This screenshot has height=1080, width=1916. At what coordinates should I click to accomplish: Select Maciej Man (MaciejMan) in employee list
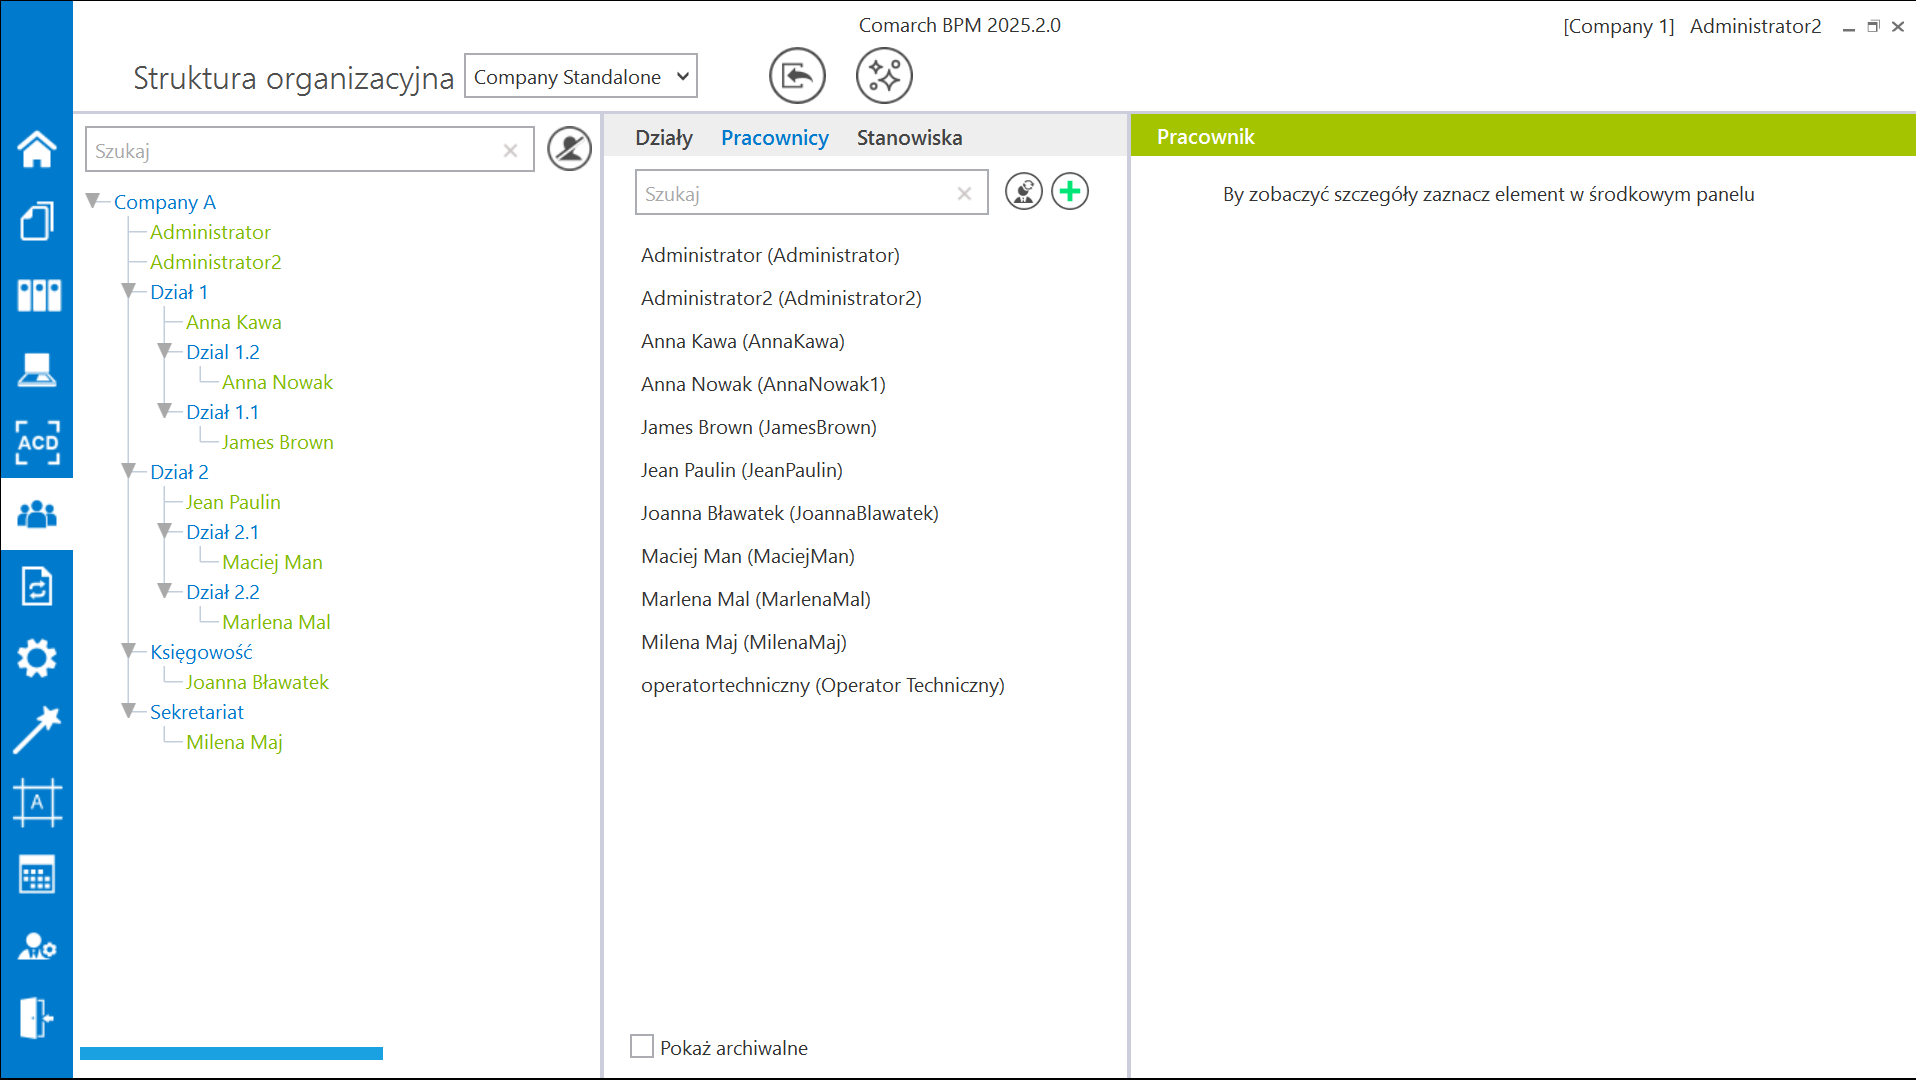[748, 556]
